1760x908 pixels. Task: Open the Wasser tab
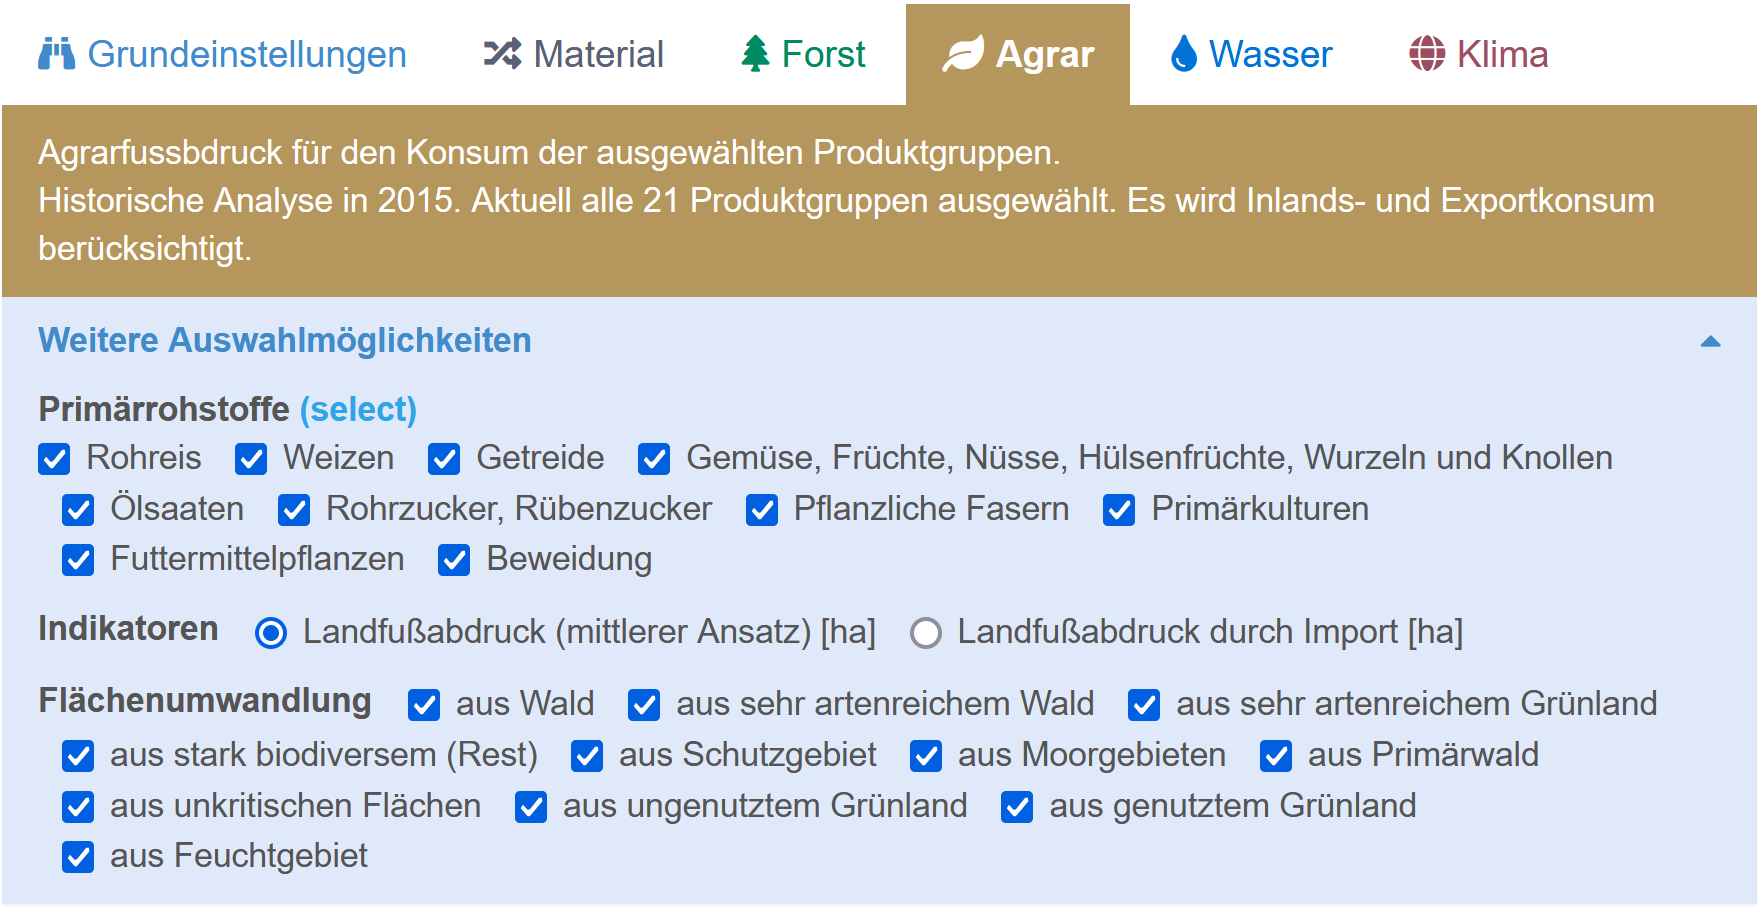coord(1251,54)
